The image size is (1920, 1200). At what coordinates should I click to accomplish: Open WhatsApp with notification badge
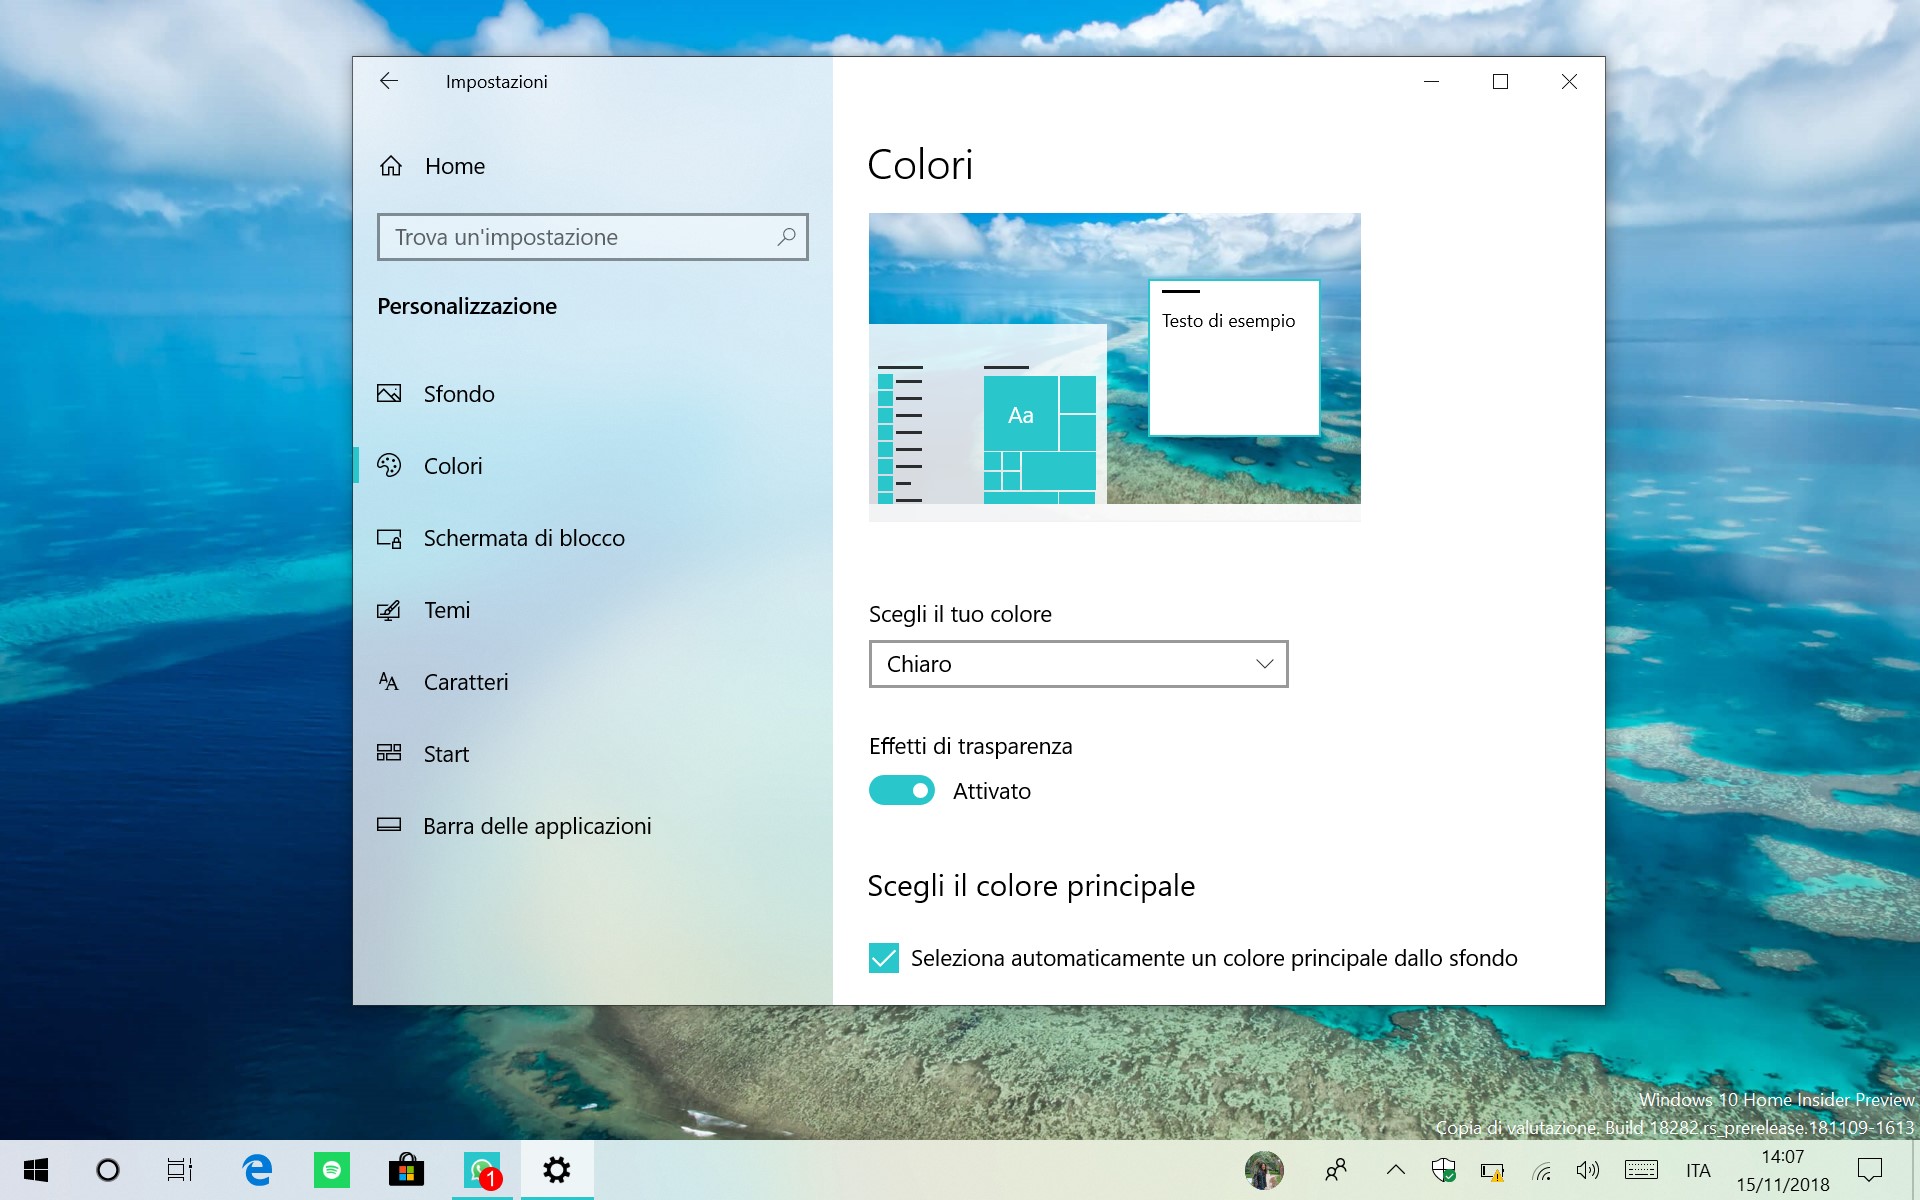(482, 1170)
